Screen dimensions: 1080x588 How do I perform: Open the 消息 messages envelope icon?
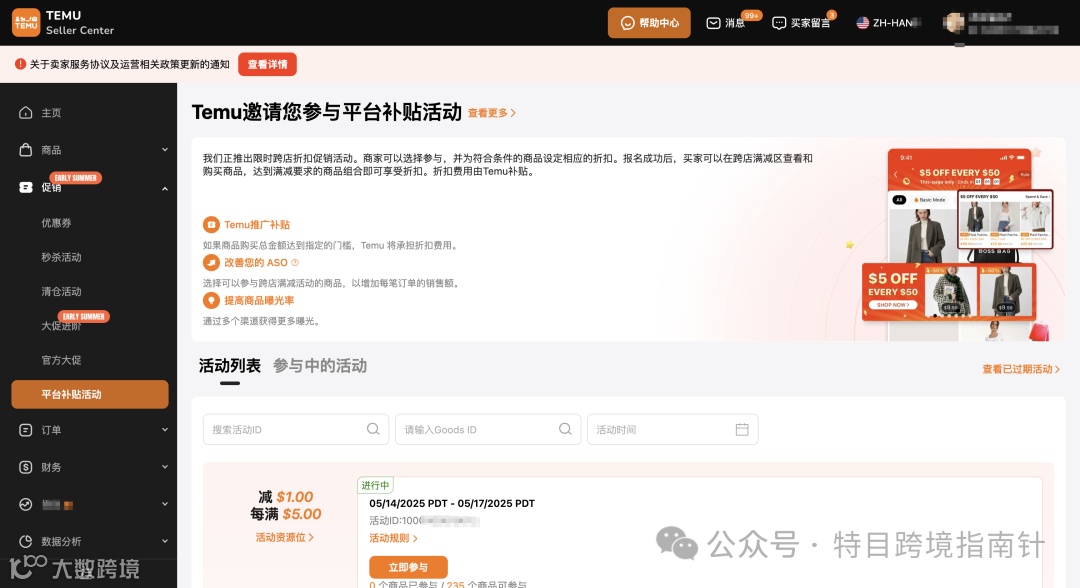coord(714,23)
